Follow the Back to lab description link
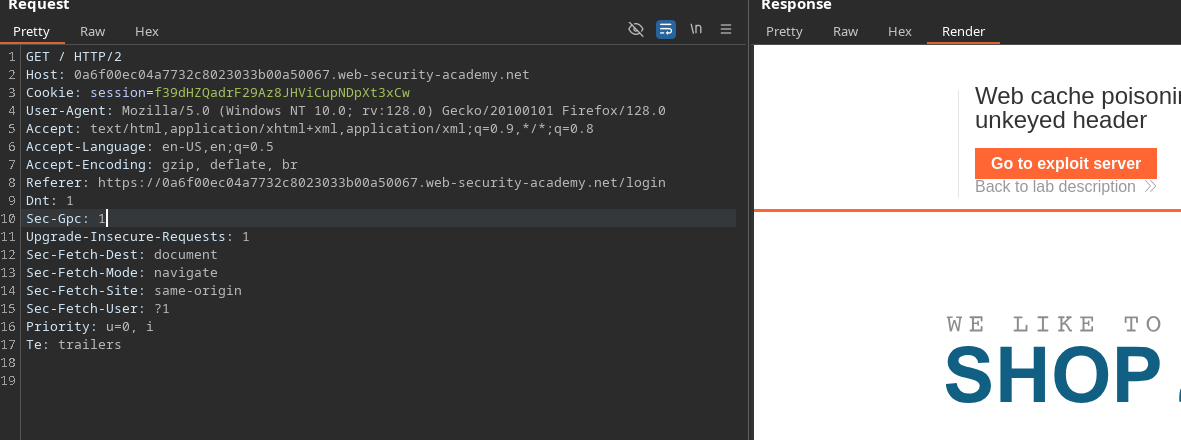 pos(1055,187)
